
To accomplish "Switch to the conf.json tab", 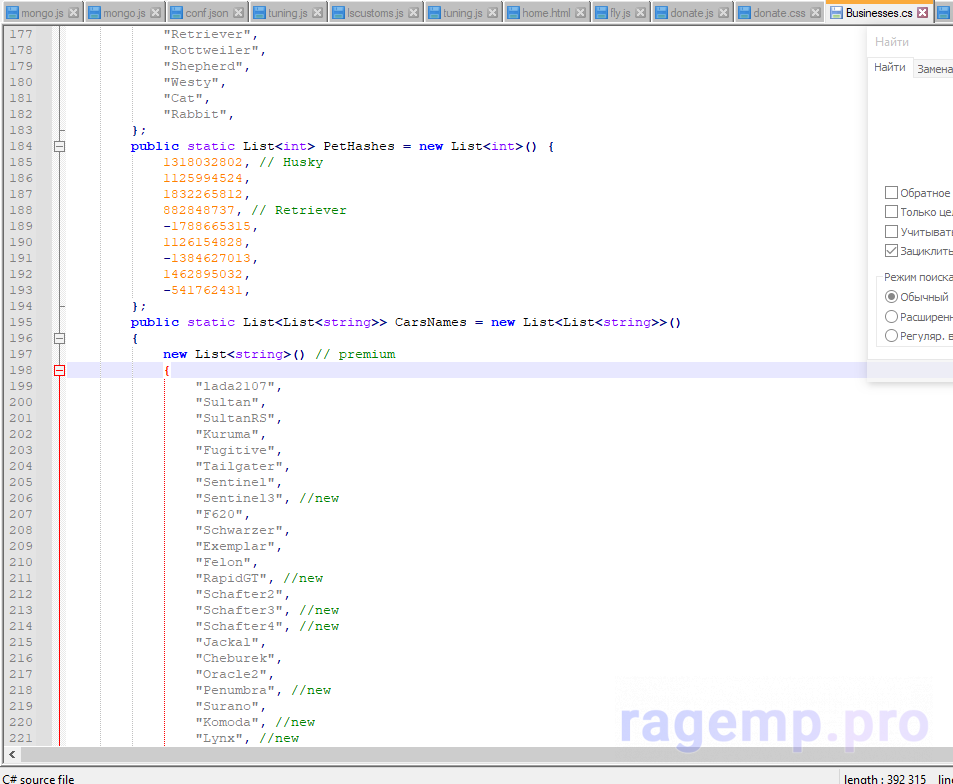I will [207, 13].
